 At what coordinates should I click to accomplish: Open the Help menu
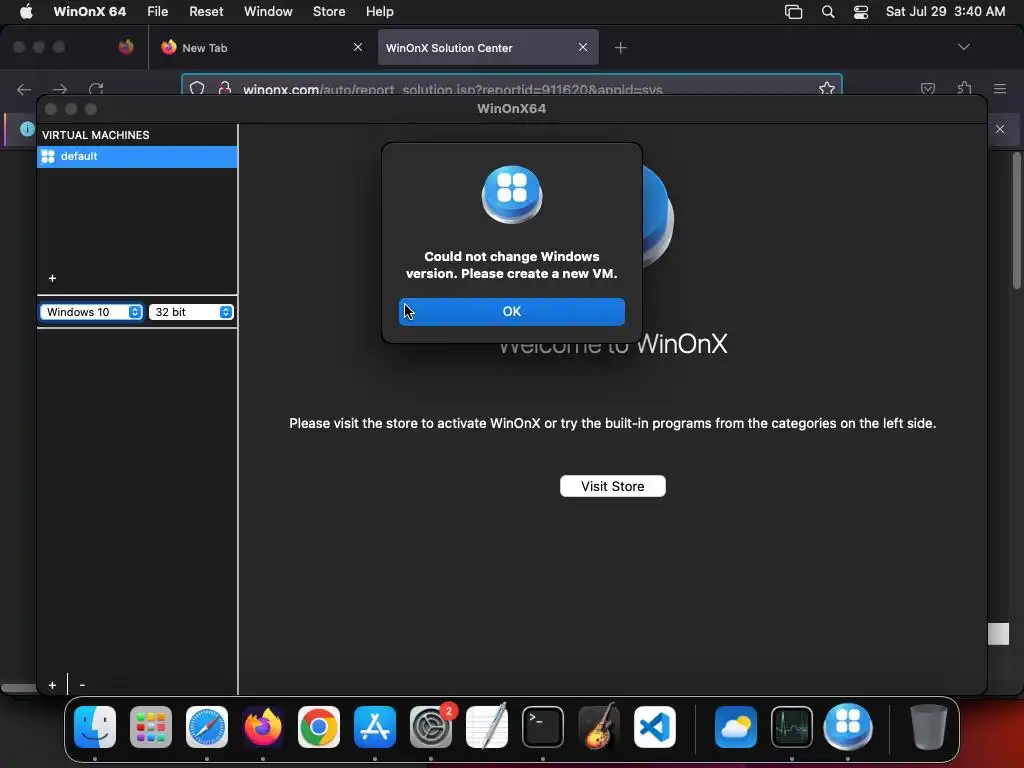tap(379, 12)
